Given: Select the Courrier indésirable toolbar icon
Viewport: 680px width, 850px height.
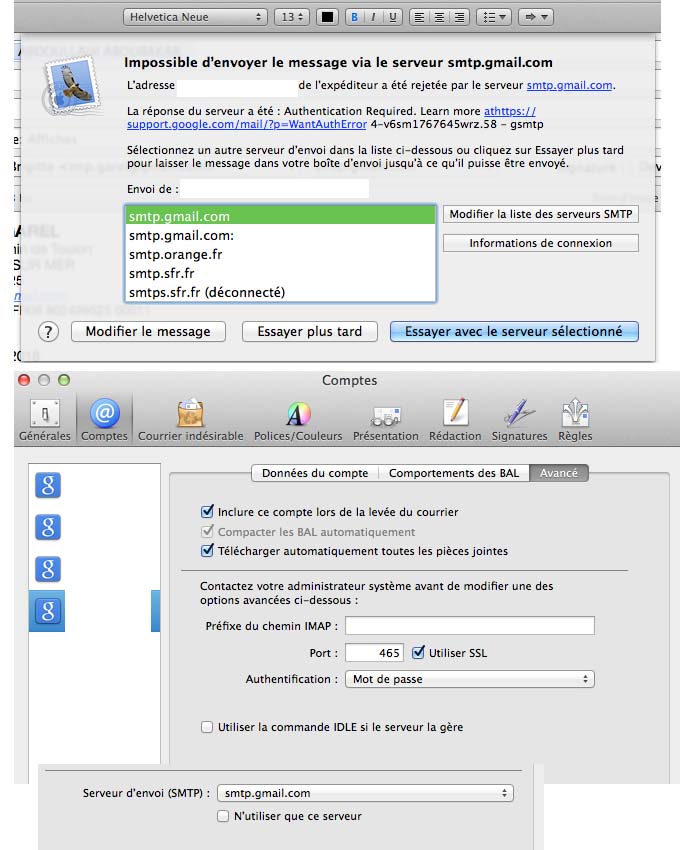Looking at the screenshot, I should 190,420.
